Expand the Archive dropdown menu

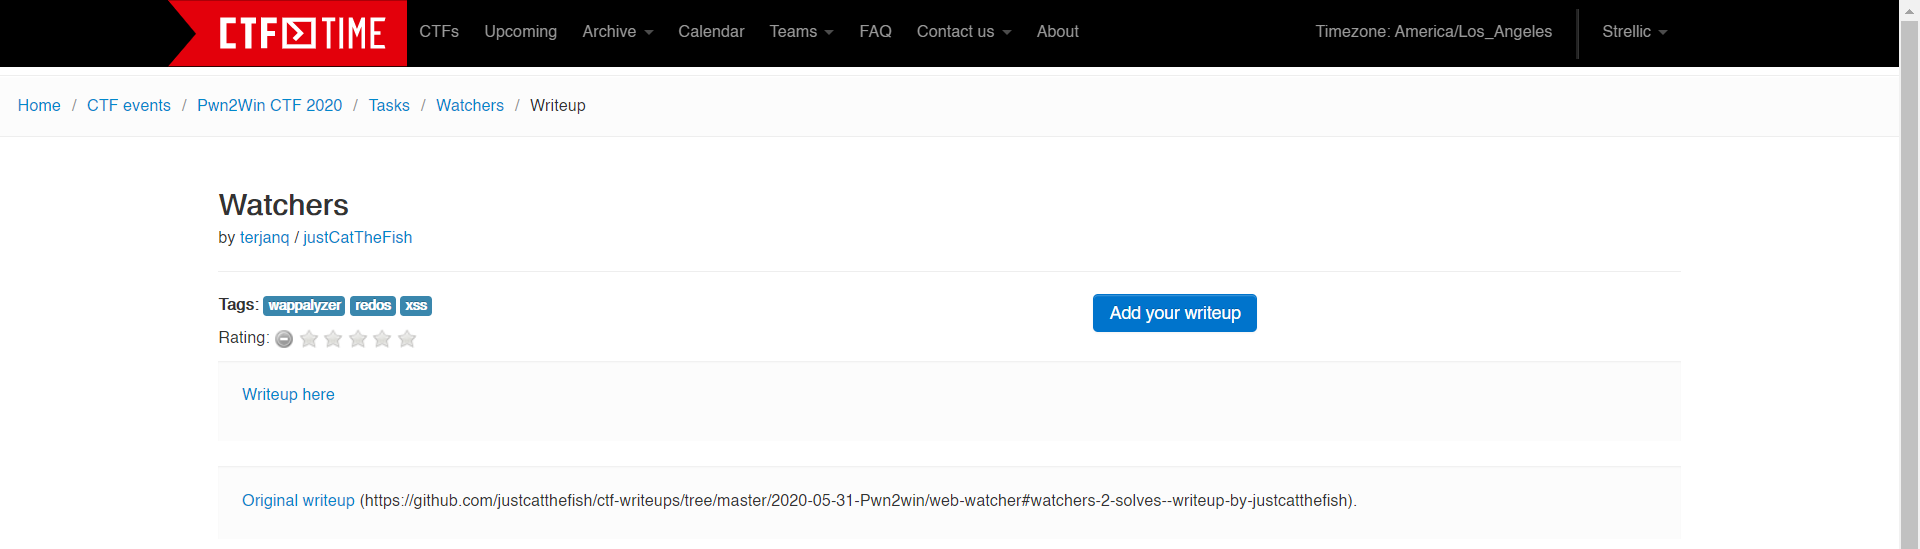click(617, 32)
